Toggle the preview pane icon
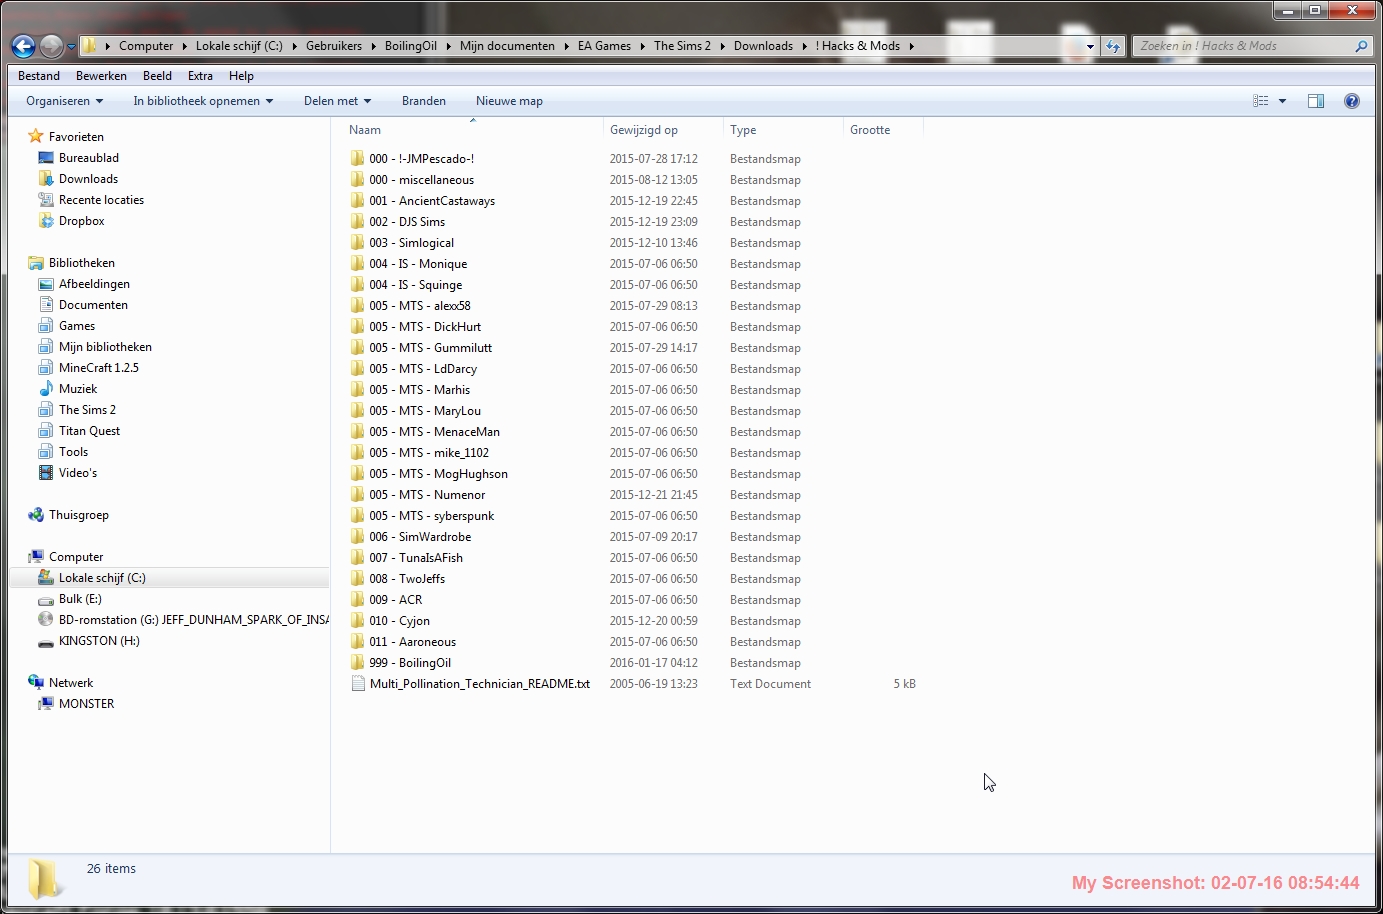Screen dimensions: 1383x914 tap(1315, 101)
